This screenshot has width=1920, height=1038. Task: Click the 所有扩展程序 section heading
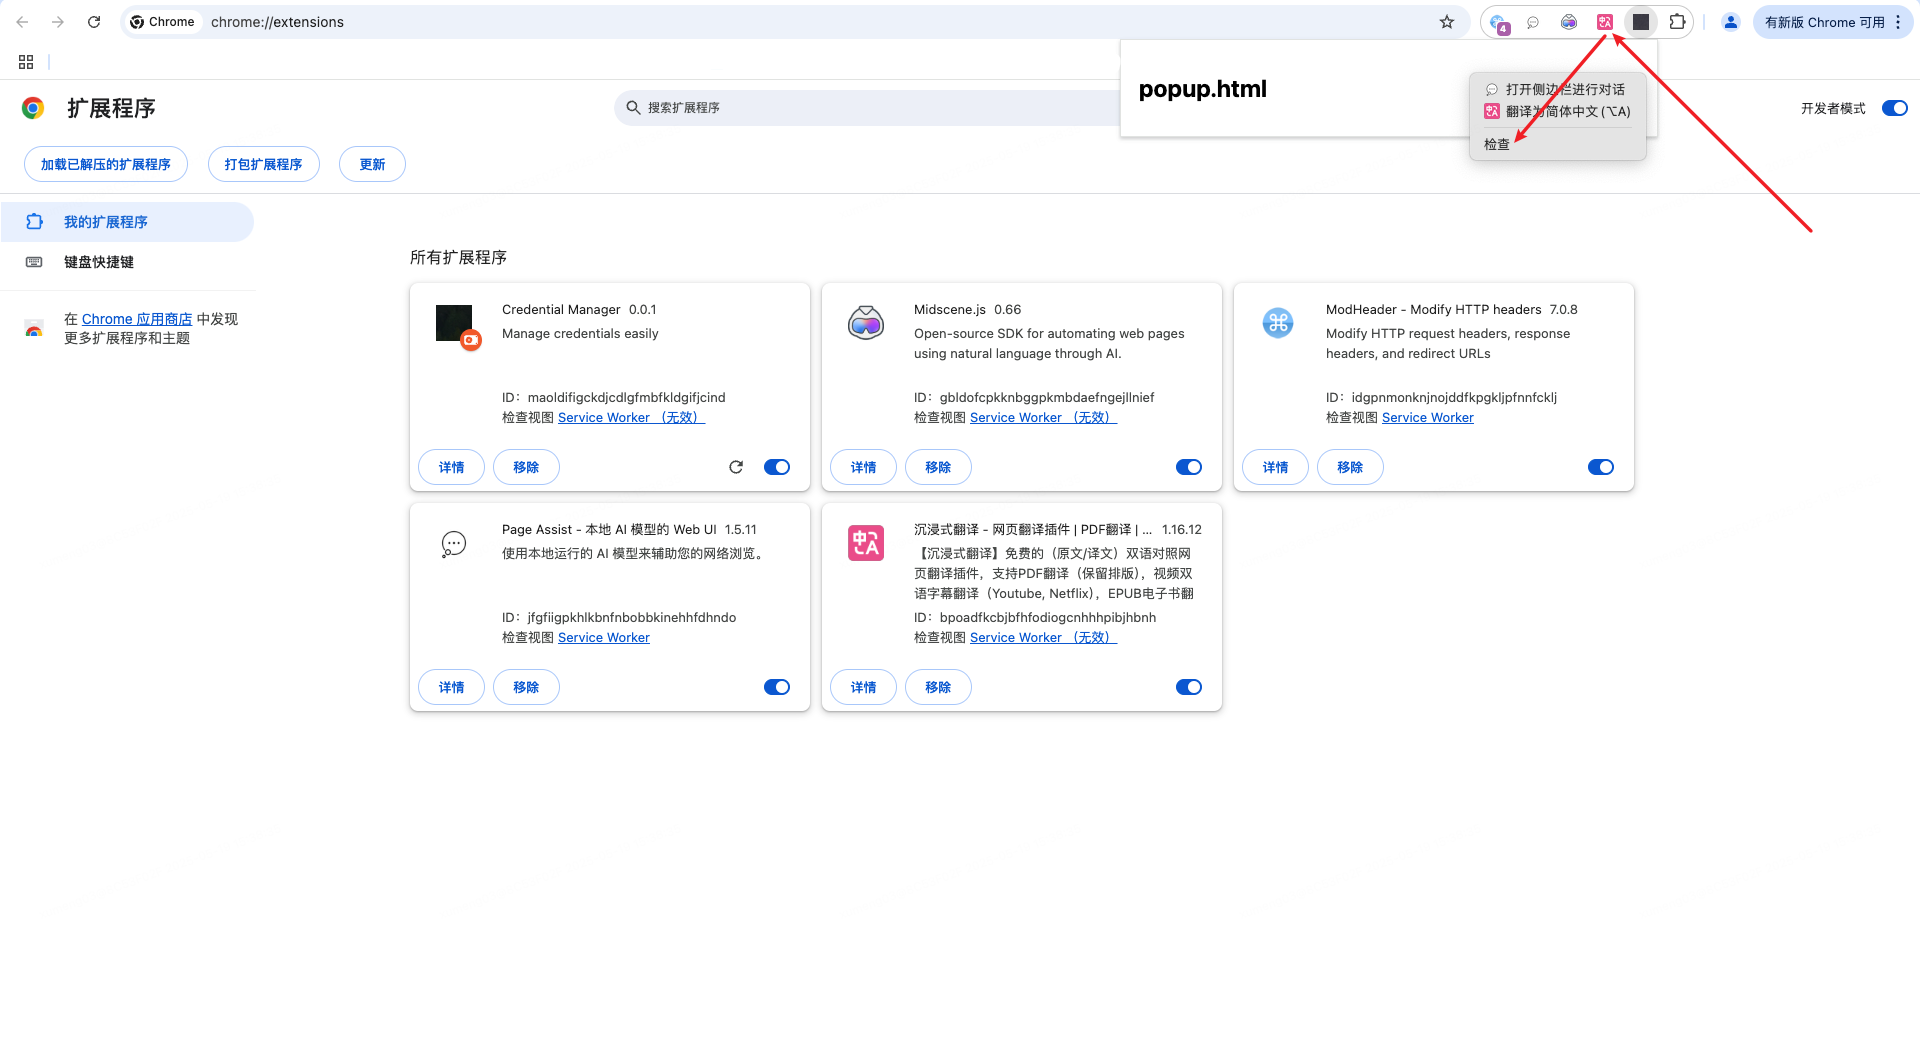point(458,258)
